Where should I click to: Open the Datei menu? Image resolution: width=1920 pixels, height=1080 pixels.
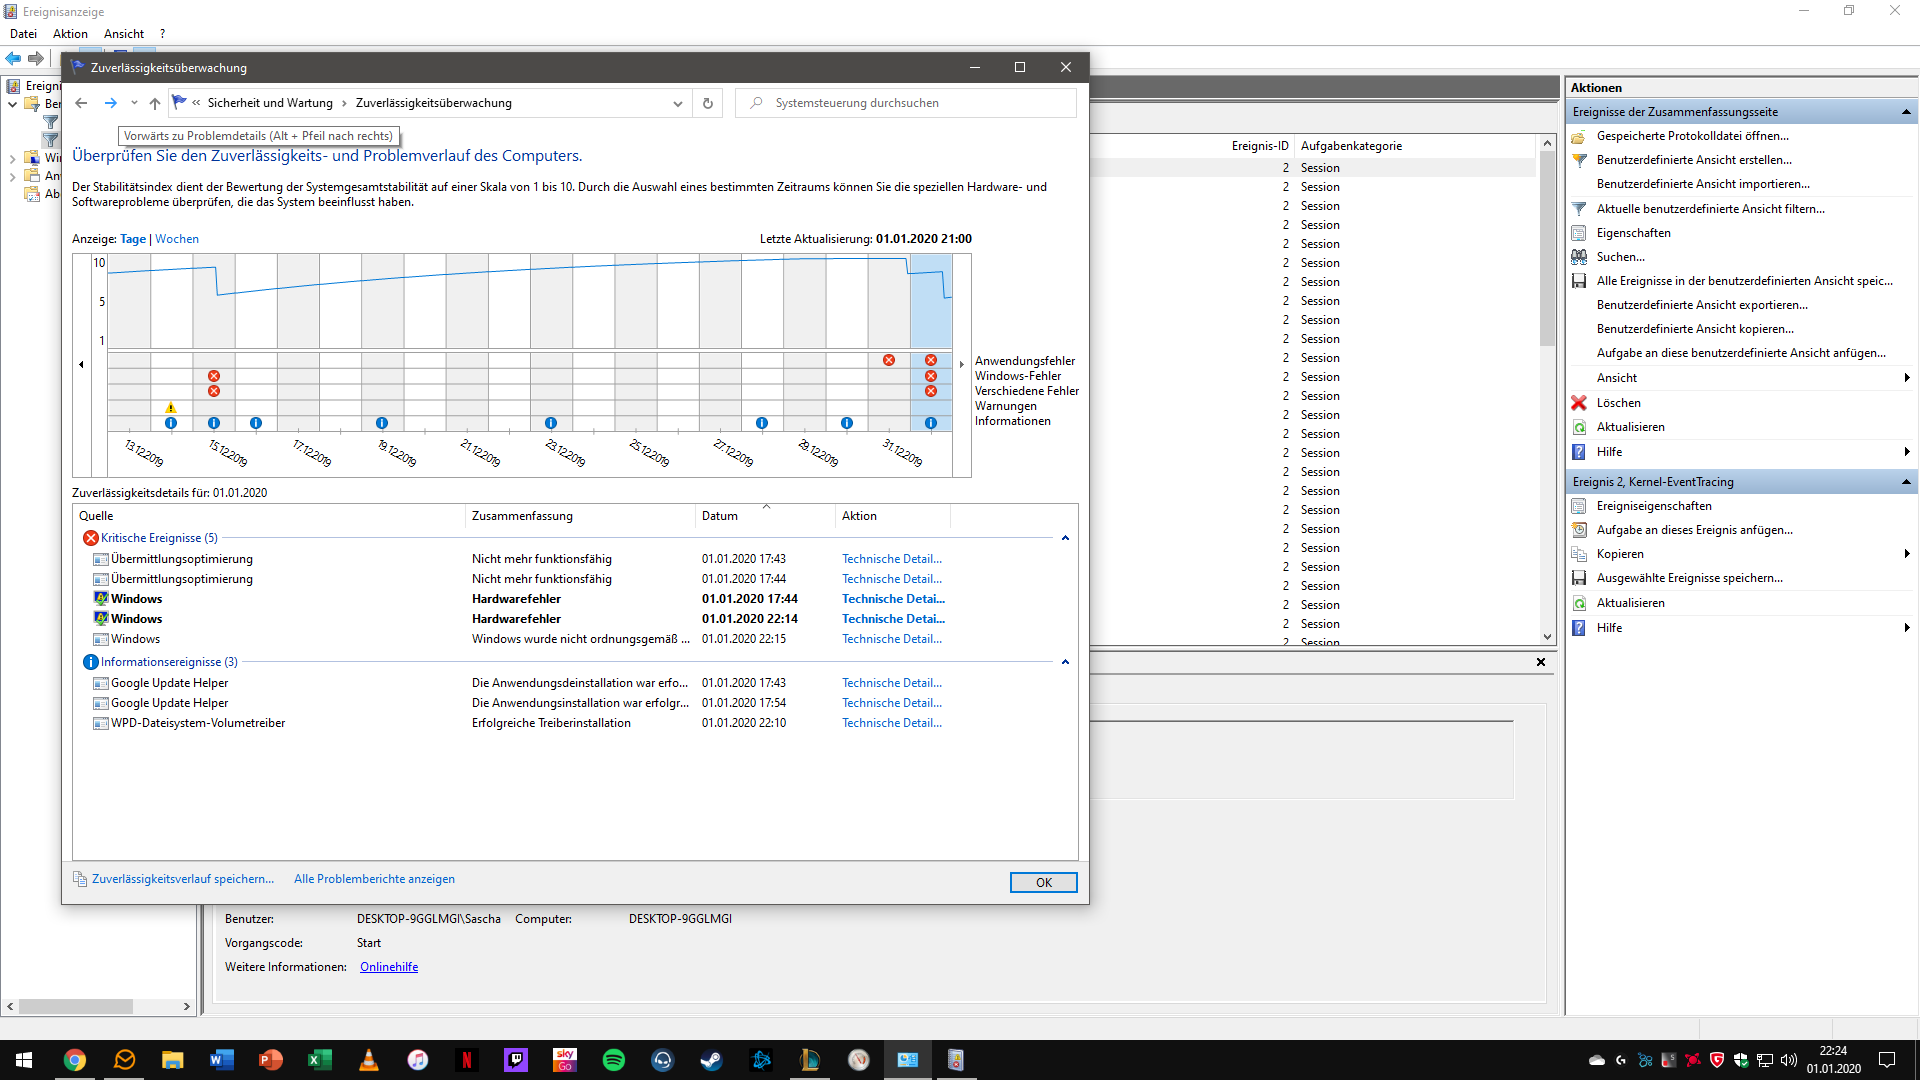(x=23, y=34)
